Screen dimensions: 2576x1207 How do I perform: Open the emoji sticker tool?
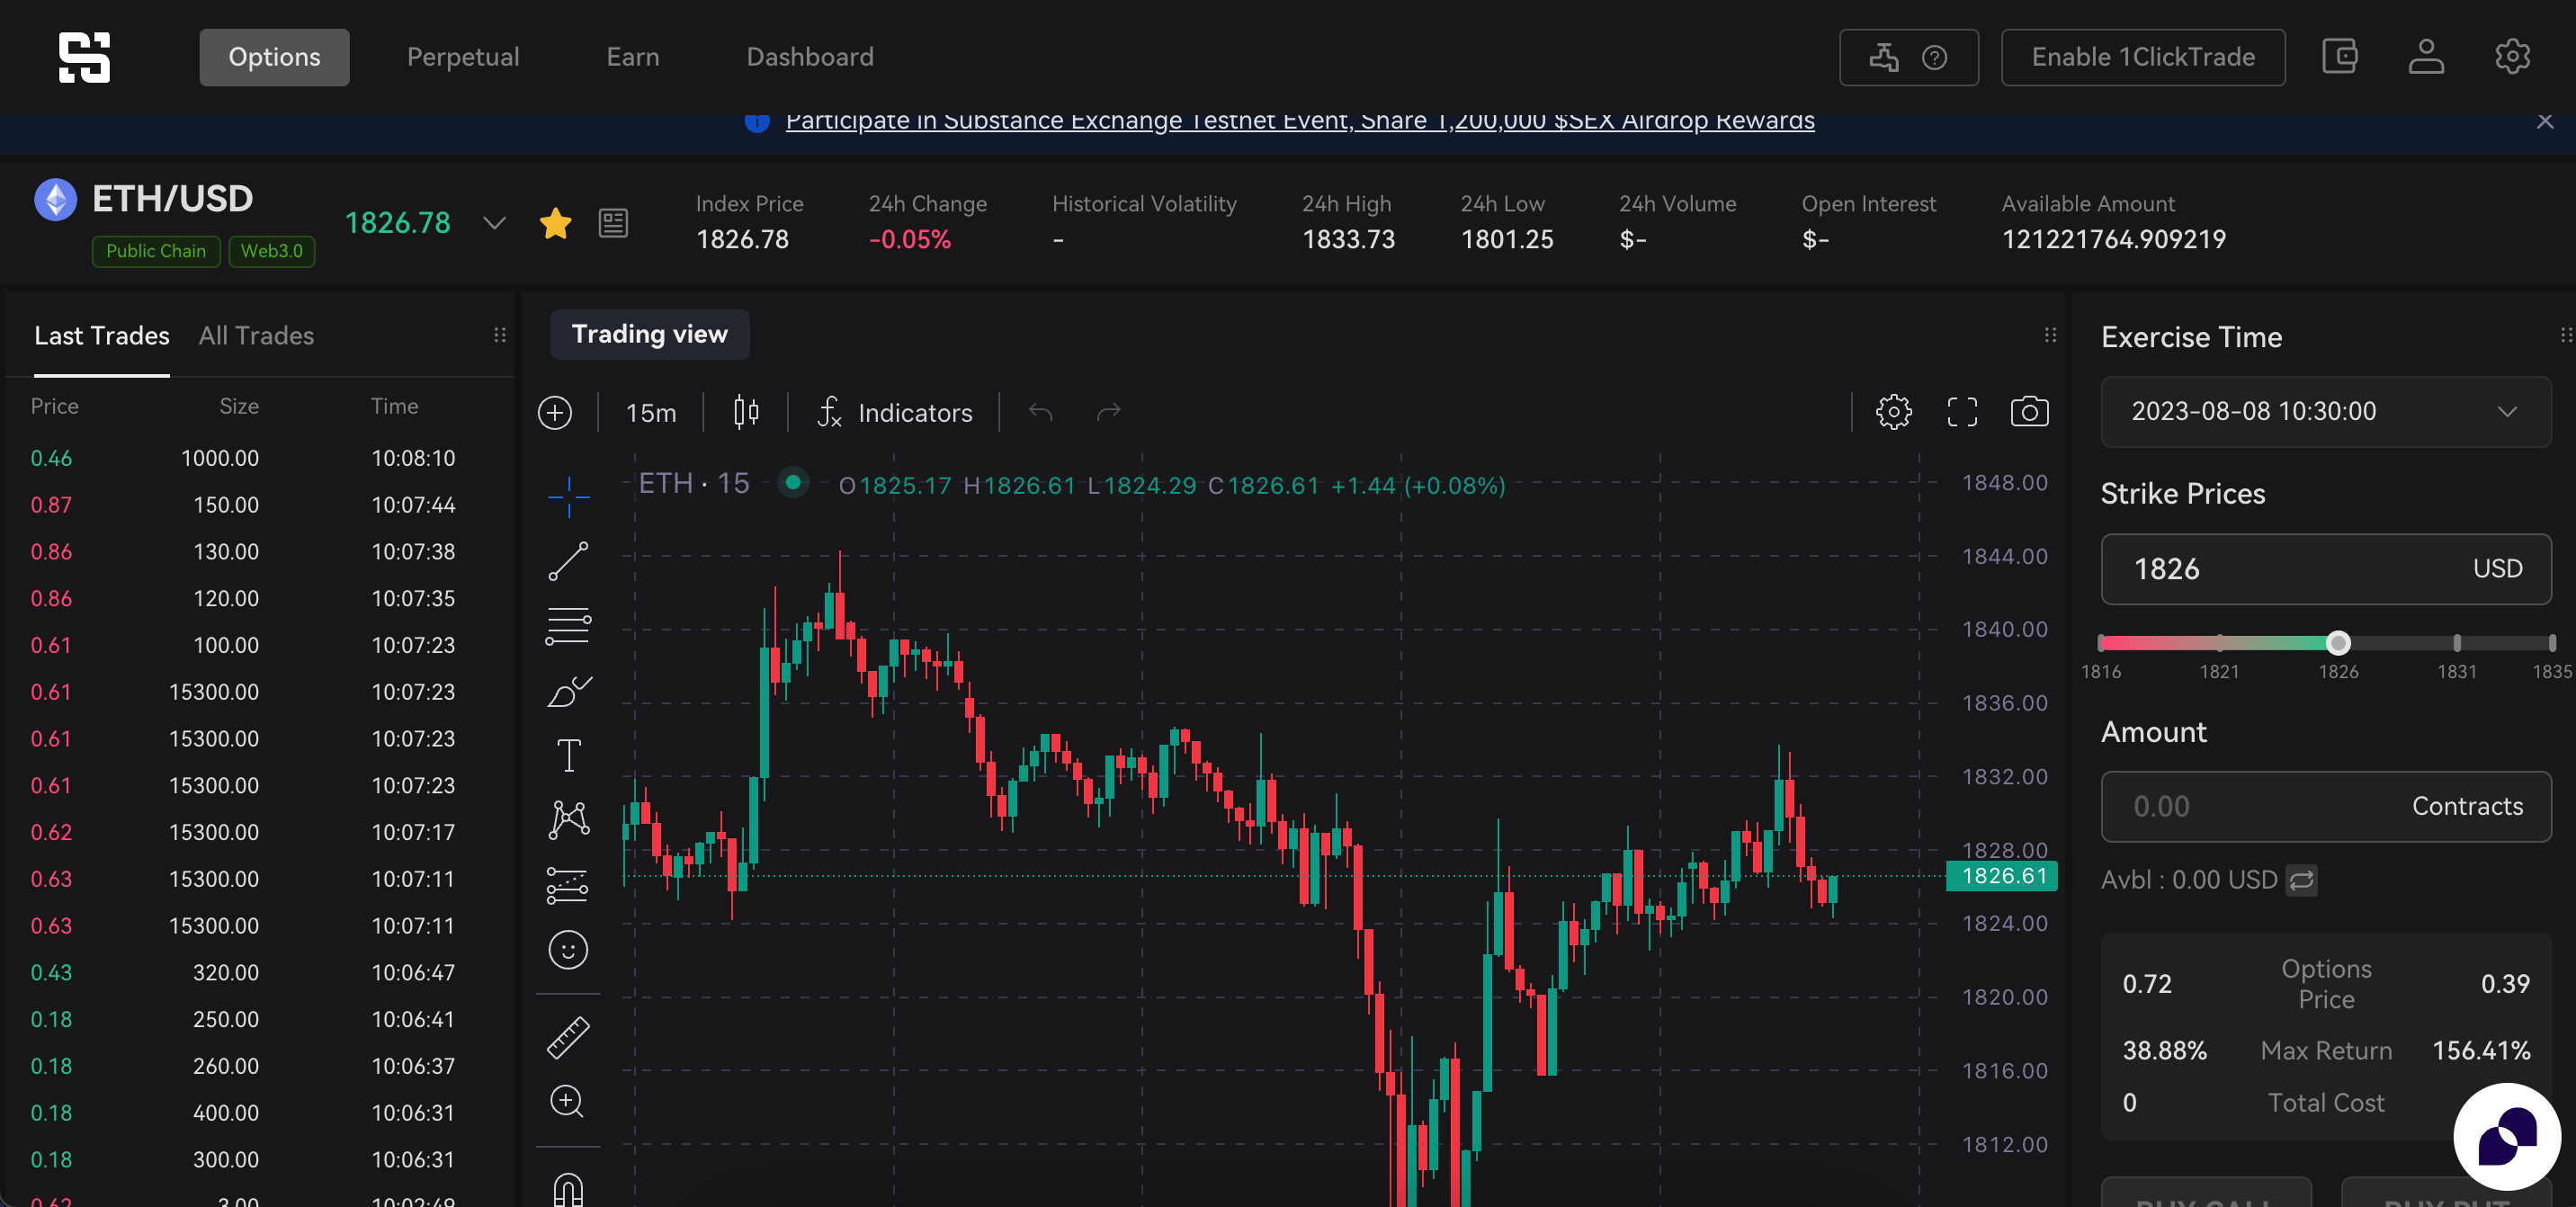(x=568, y=949)
